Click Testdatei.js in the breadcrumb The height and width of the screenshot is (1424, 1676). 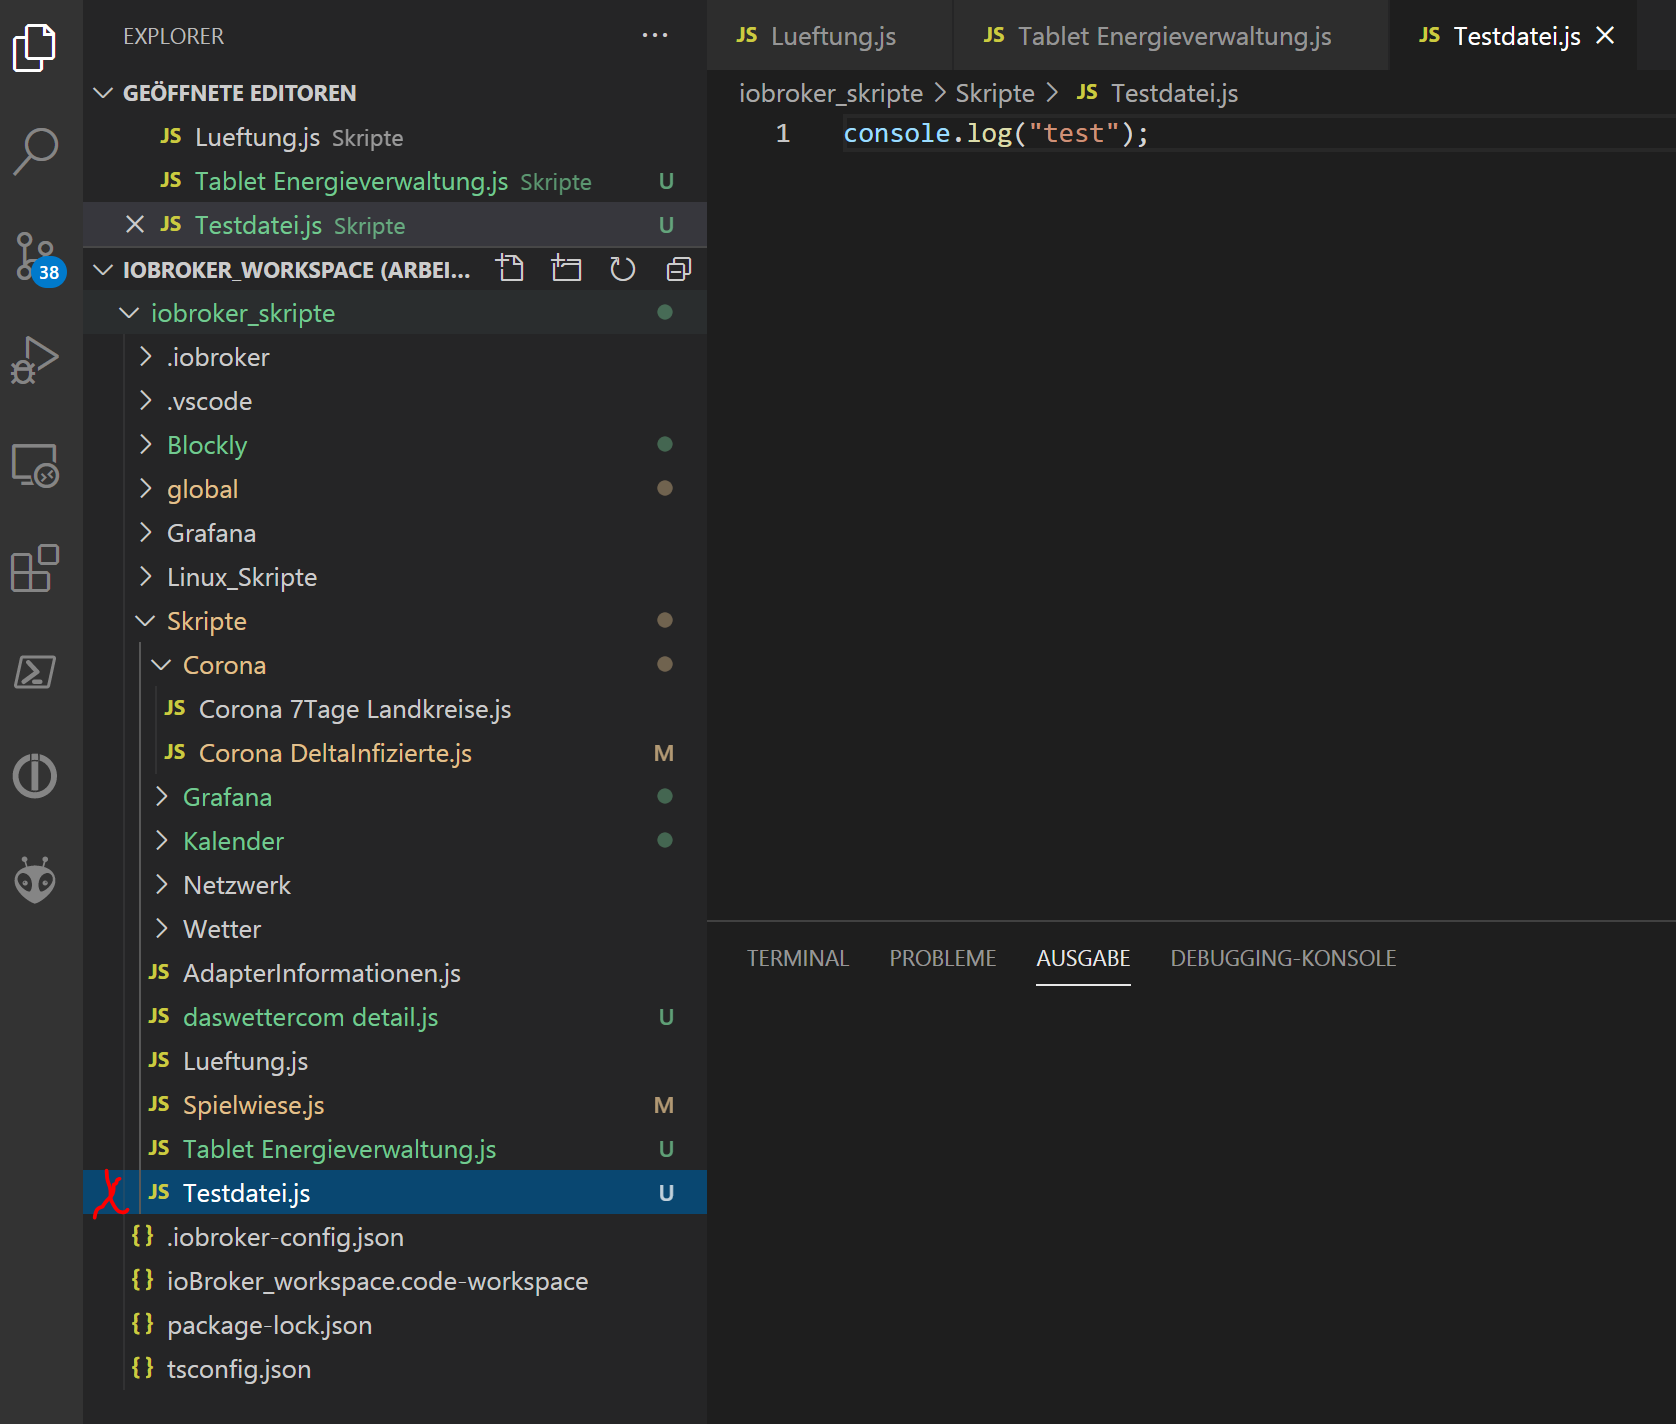[1174, 93]
